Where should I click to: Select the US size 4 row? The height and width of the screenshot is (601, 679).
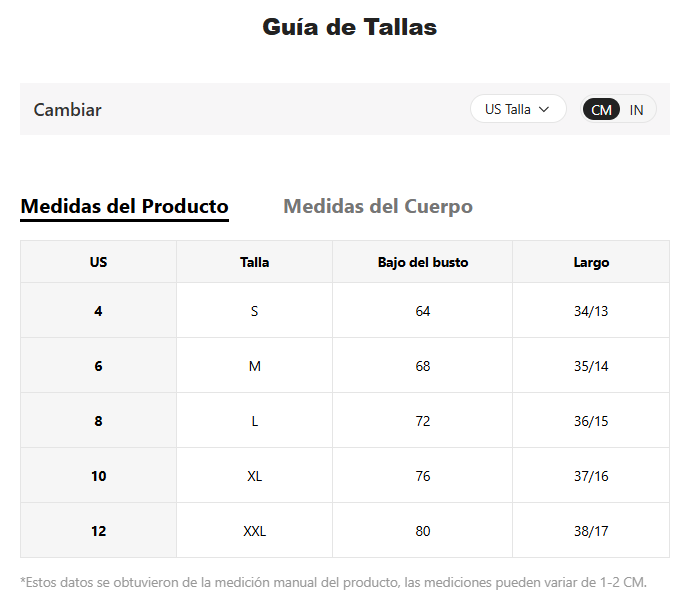(x=98, y=311)
